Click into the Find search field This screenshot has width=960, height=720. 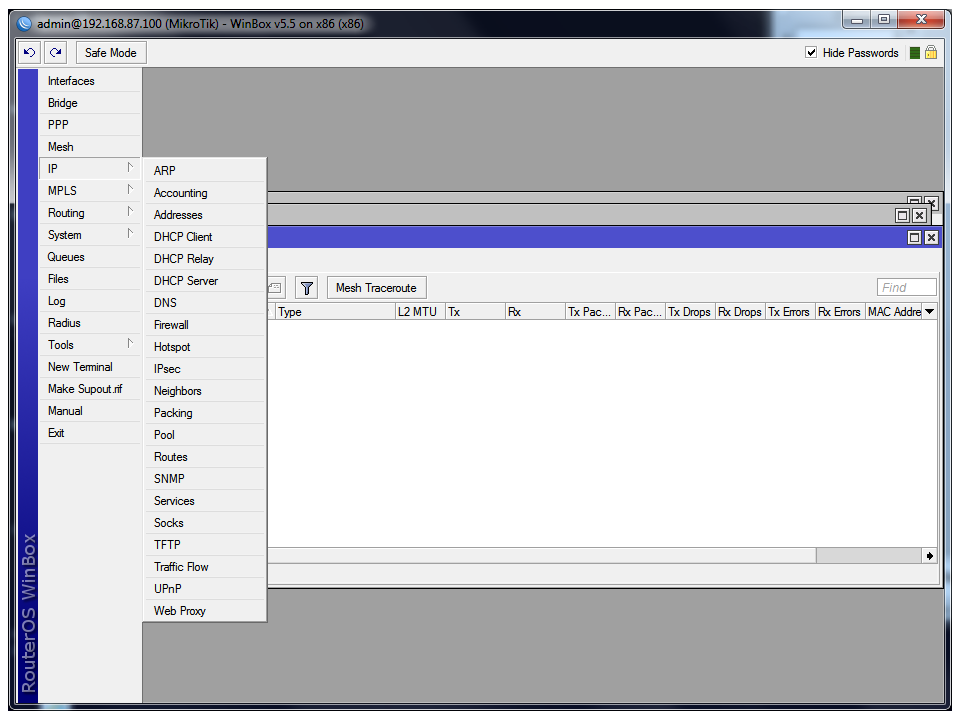pyautogui.click(x=906, y=288)
